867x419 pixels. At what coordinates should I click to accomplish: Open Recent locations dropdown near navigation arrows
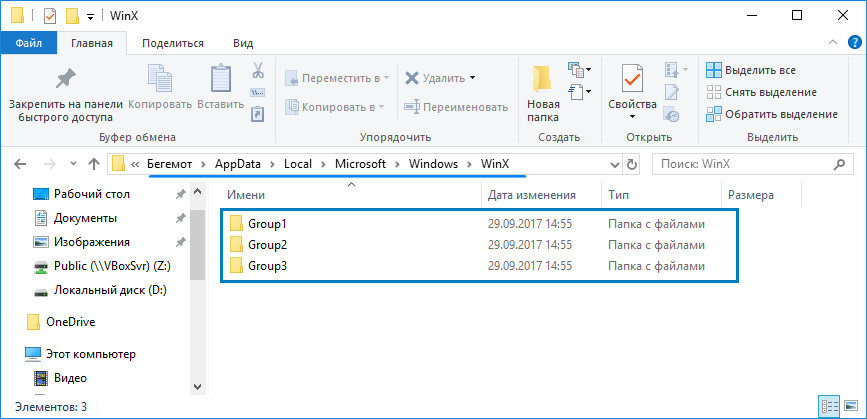click(x=74, y=164)
